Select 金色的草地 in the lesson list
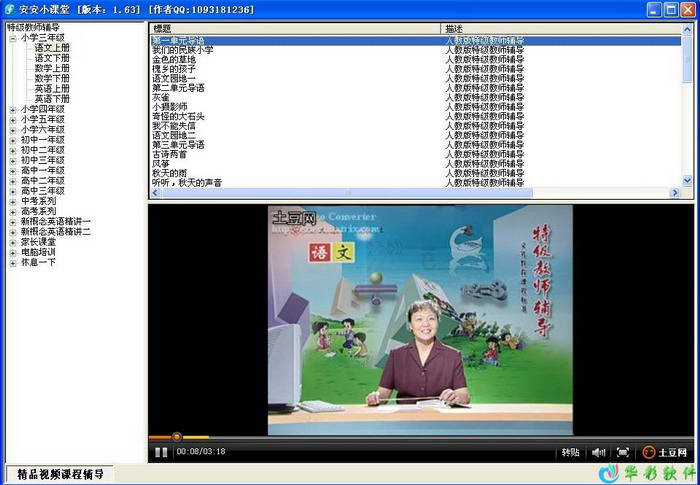The image size is (700, 485). (x=174, y=59)
